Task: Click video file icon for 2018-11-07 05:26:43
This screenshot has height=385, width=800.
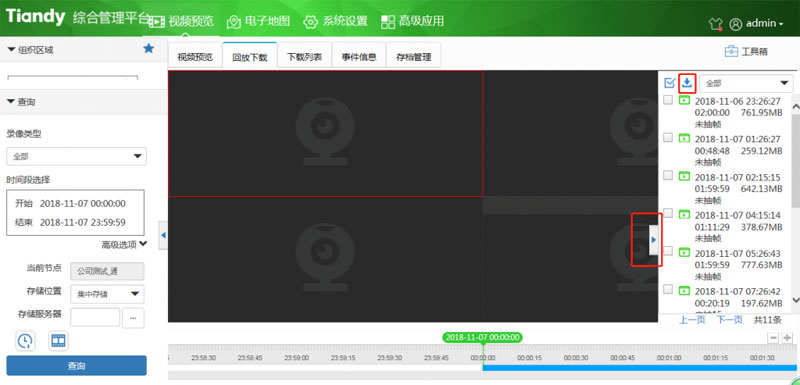Action: coord(684,252)
